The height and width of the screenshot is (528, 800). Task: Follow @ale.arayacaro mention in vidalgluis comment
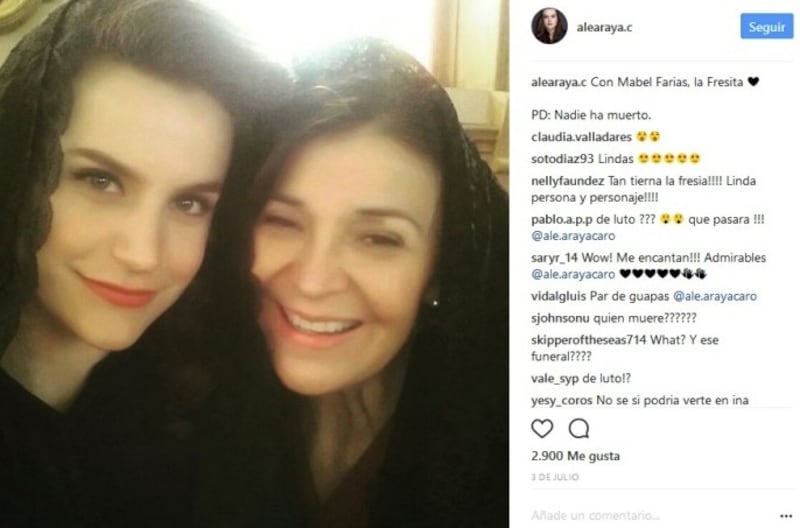(715, 296)
